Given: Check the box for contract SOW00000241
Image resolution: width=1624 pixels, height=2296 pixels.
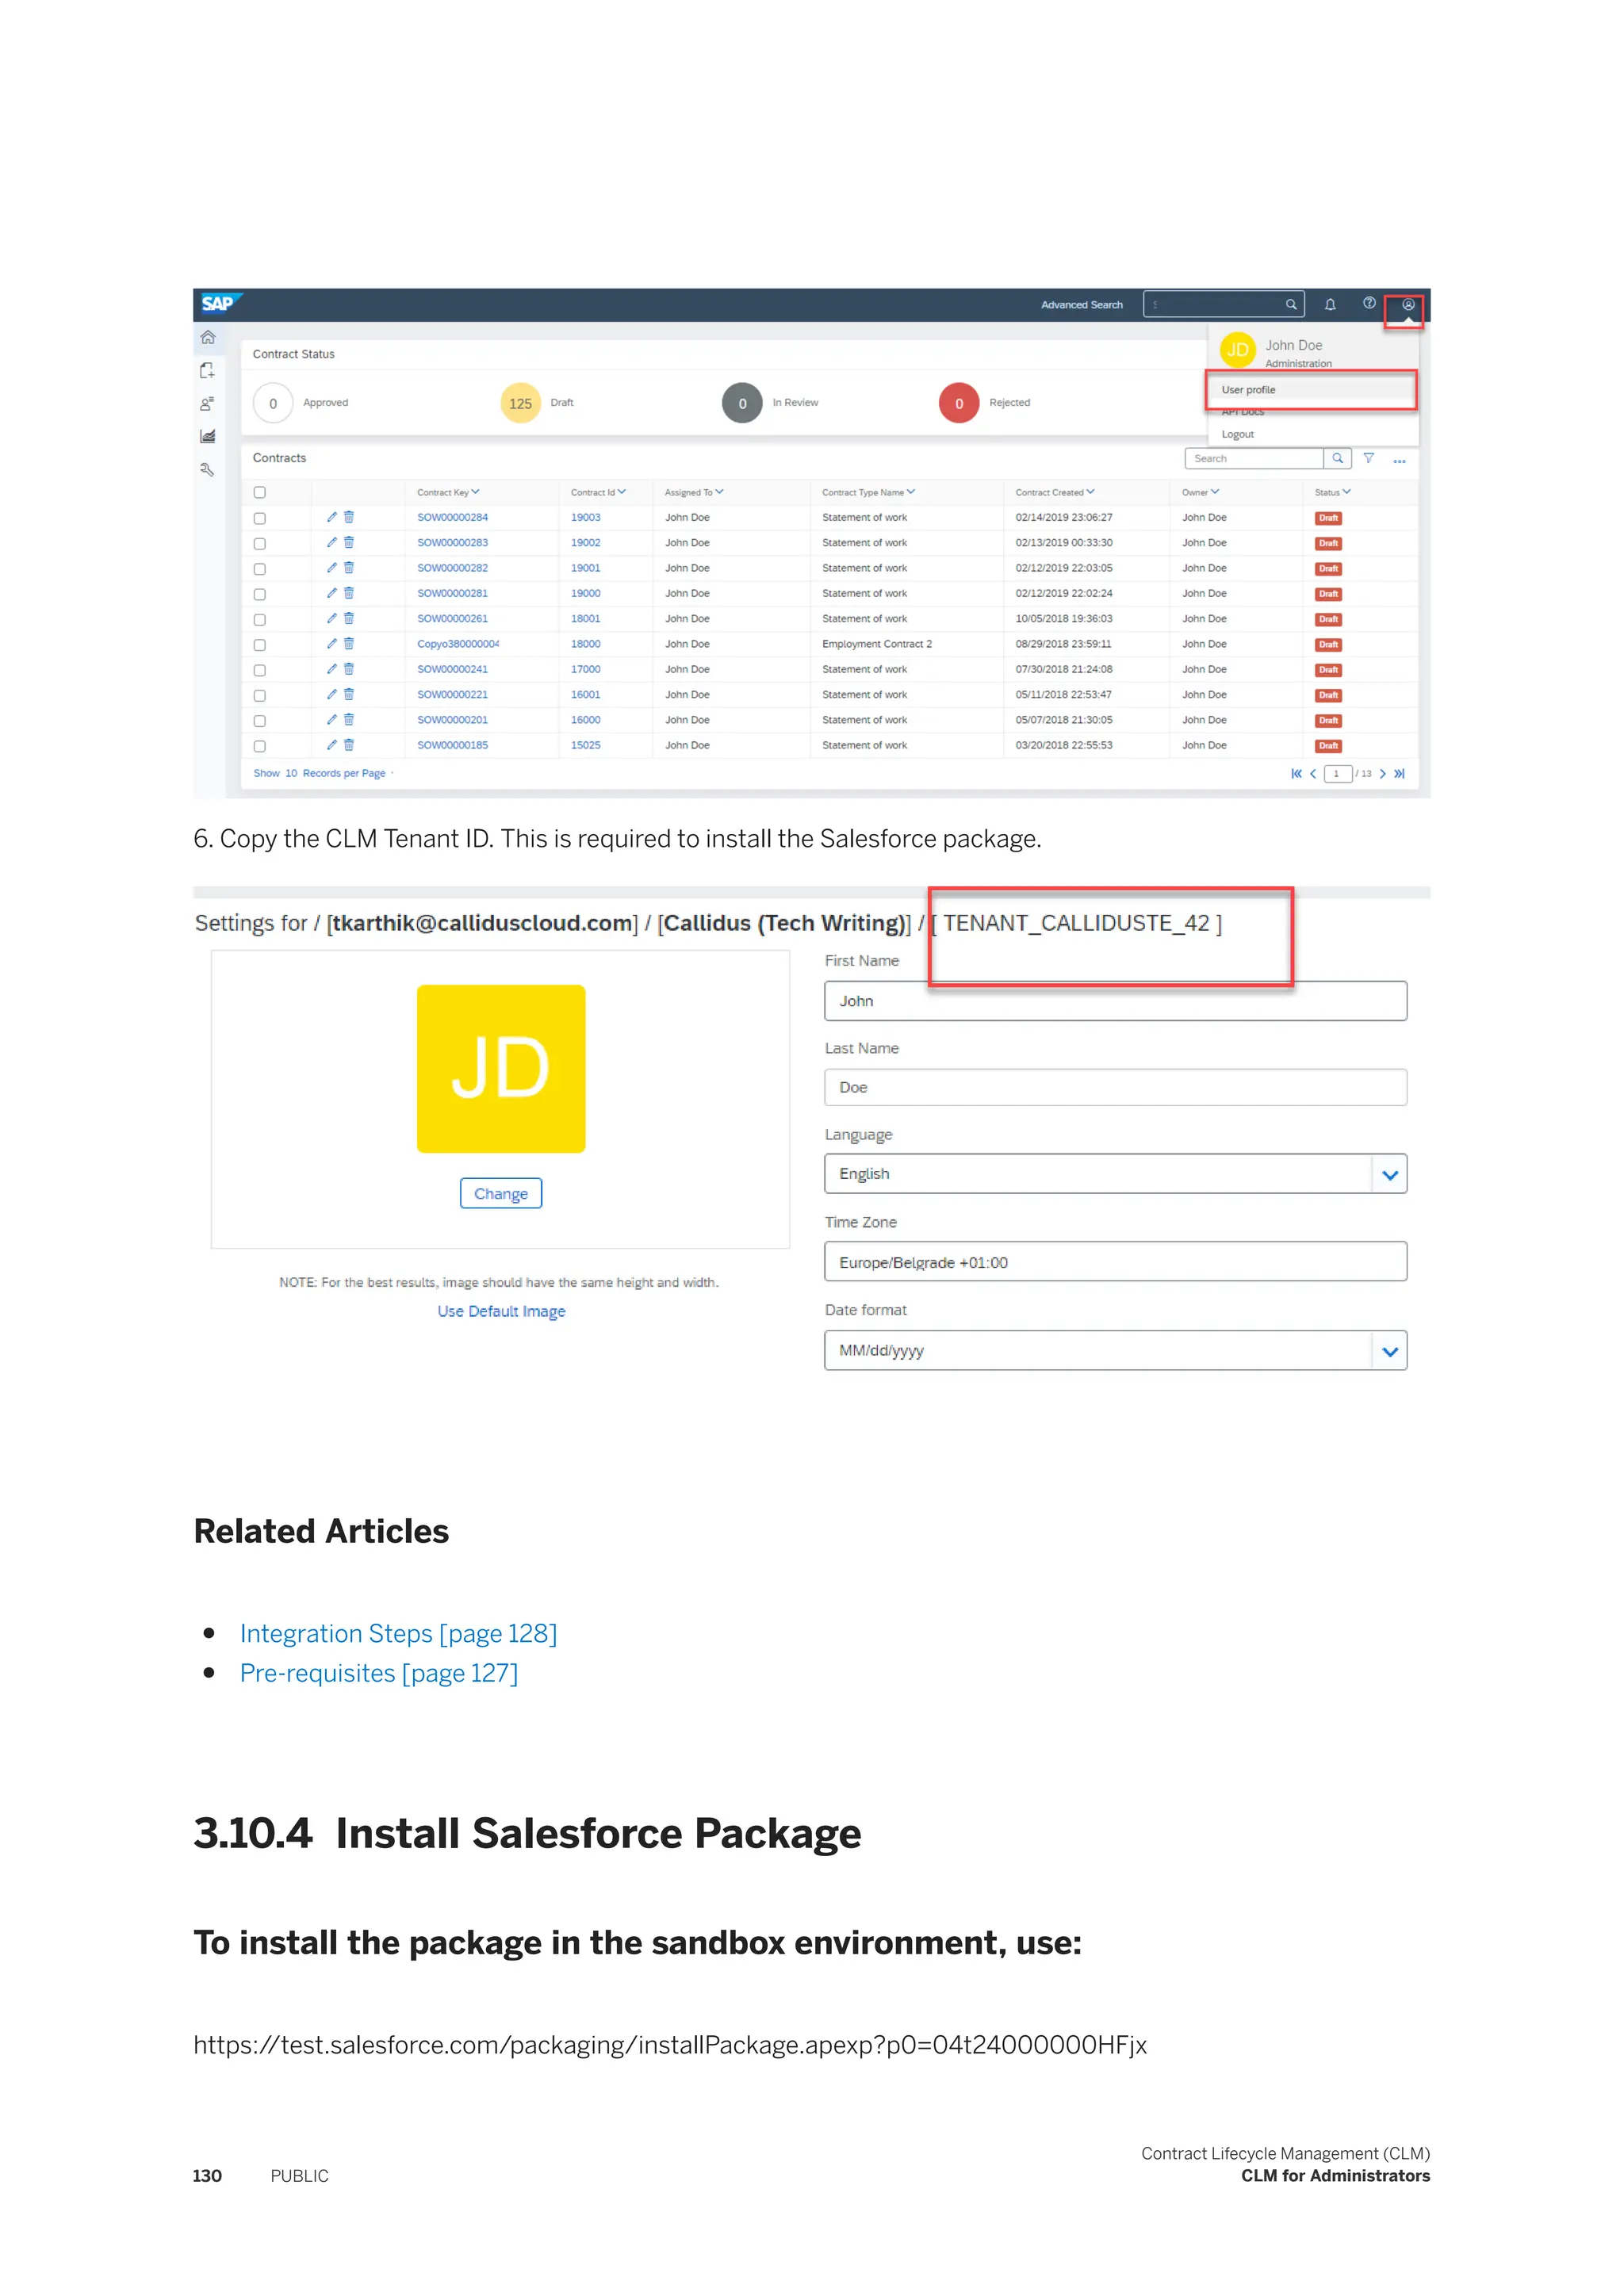Looking at the screenshot, I should [260, 670].
